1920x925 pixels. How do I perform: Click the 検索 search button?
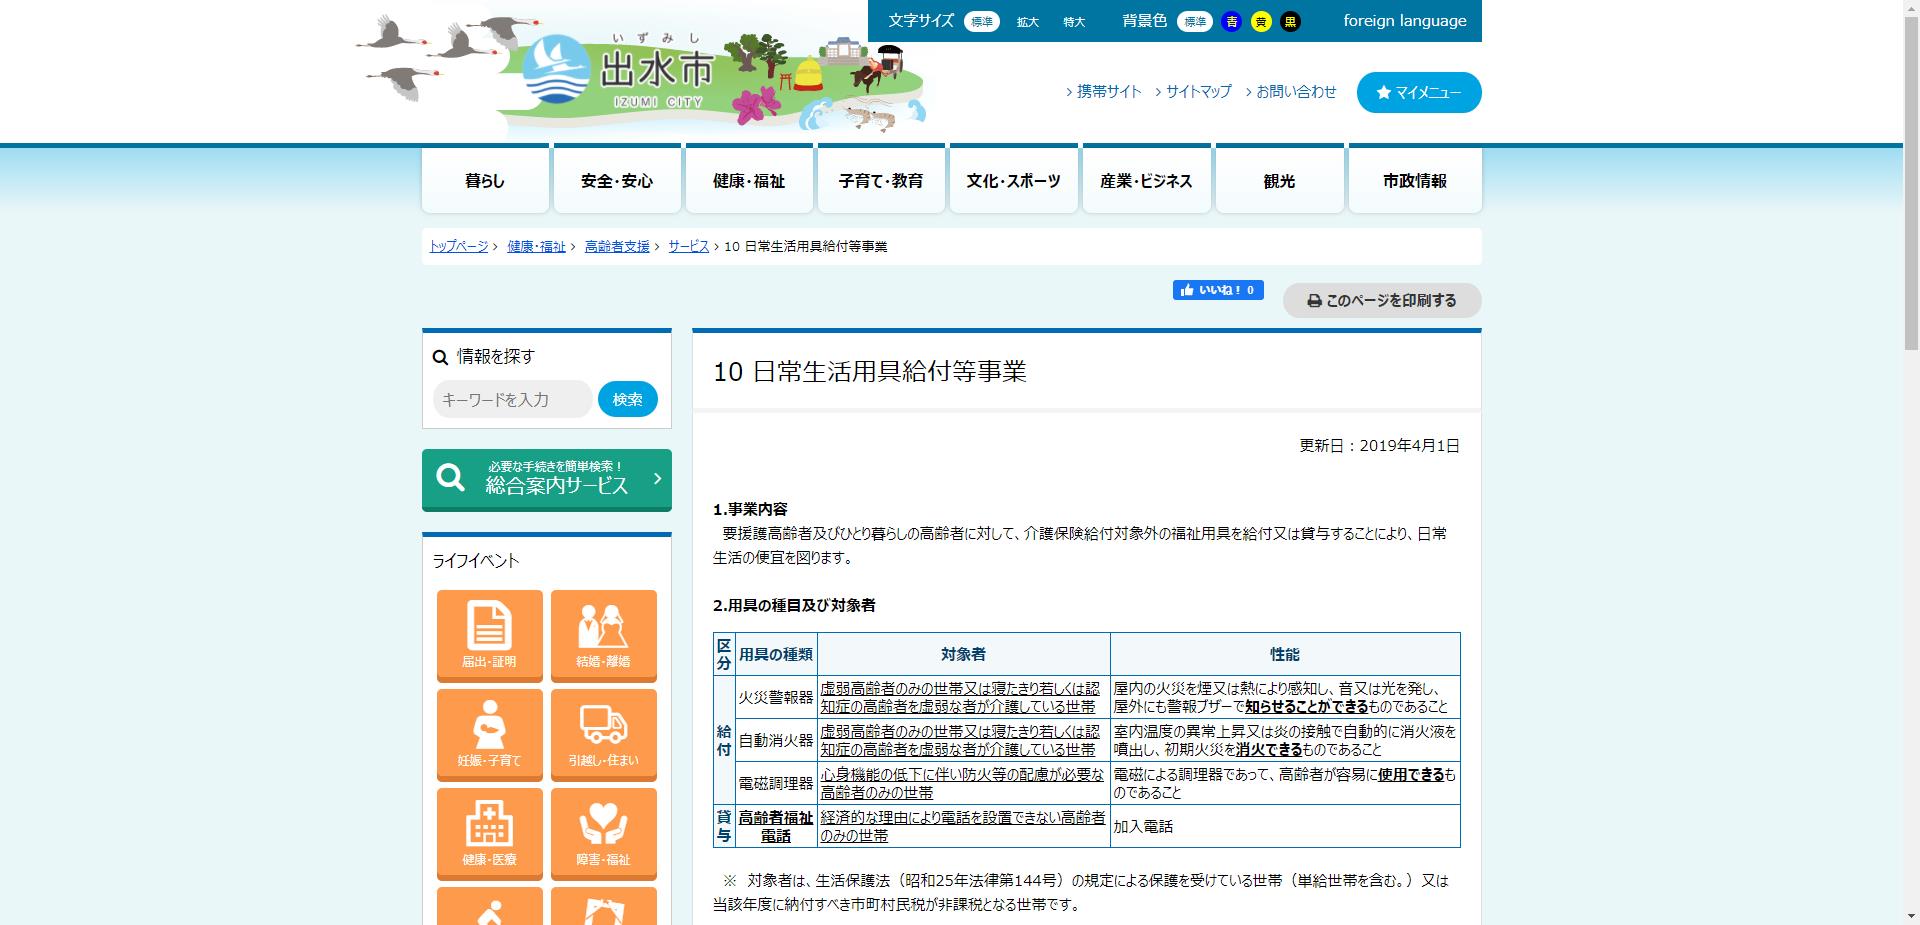[x=627, y=398]
